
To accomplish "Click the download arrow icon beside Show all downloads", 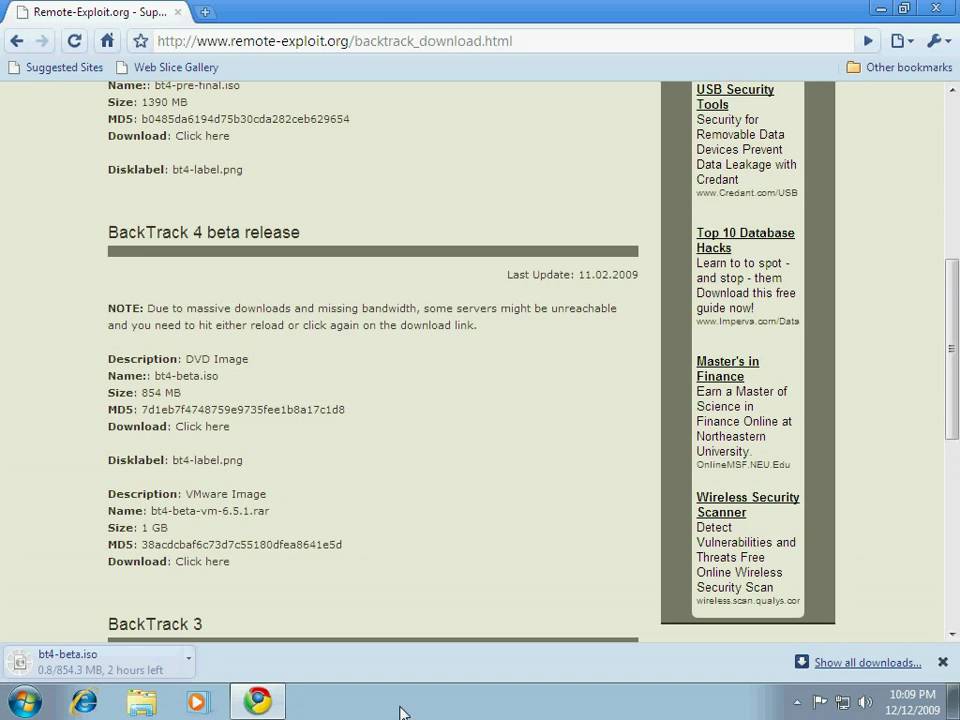I will pyautogui.click(x=801, y=661).
